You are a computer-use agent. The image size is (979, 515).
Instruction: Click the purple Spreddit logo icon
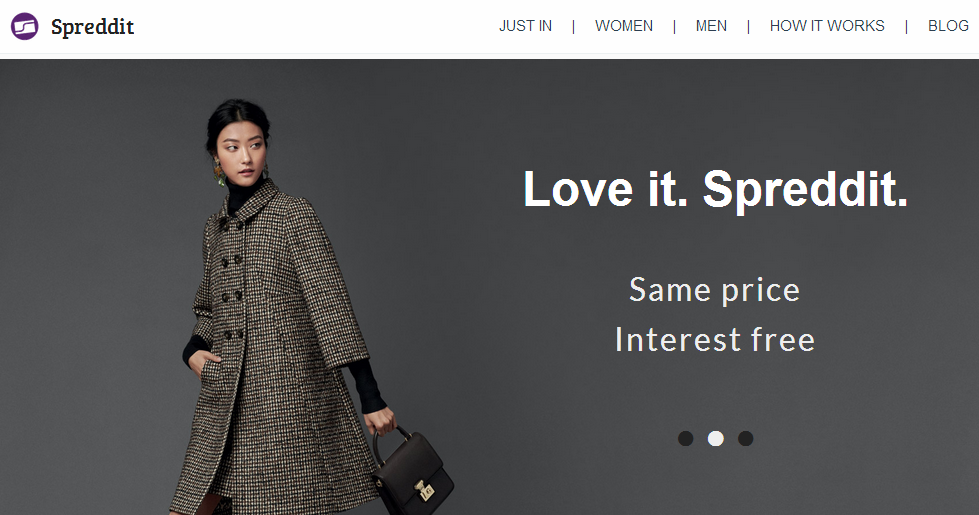24,26
